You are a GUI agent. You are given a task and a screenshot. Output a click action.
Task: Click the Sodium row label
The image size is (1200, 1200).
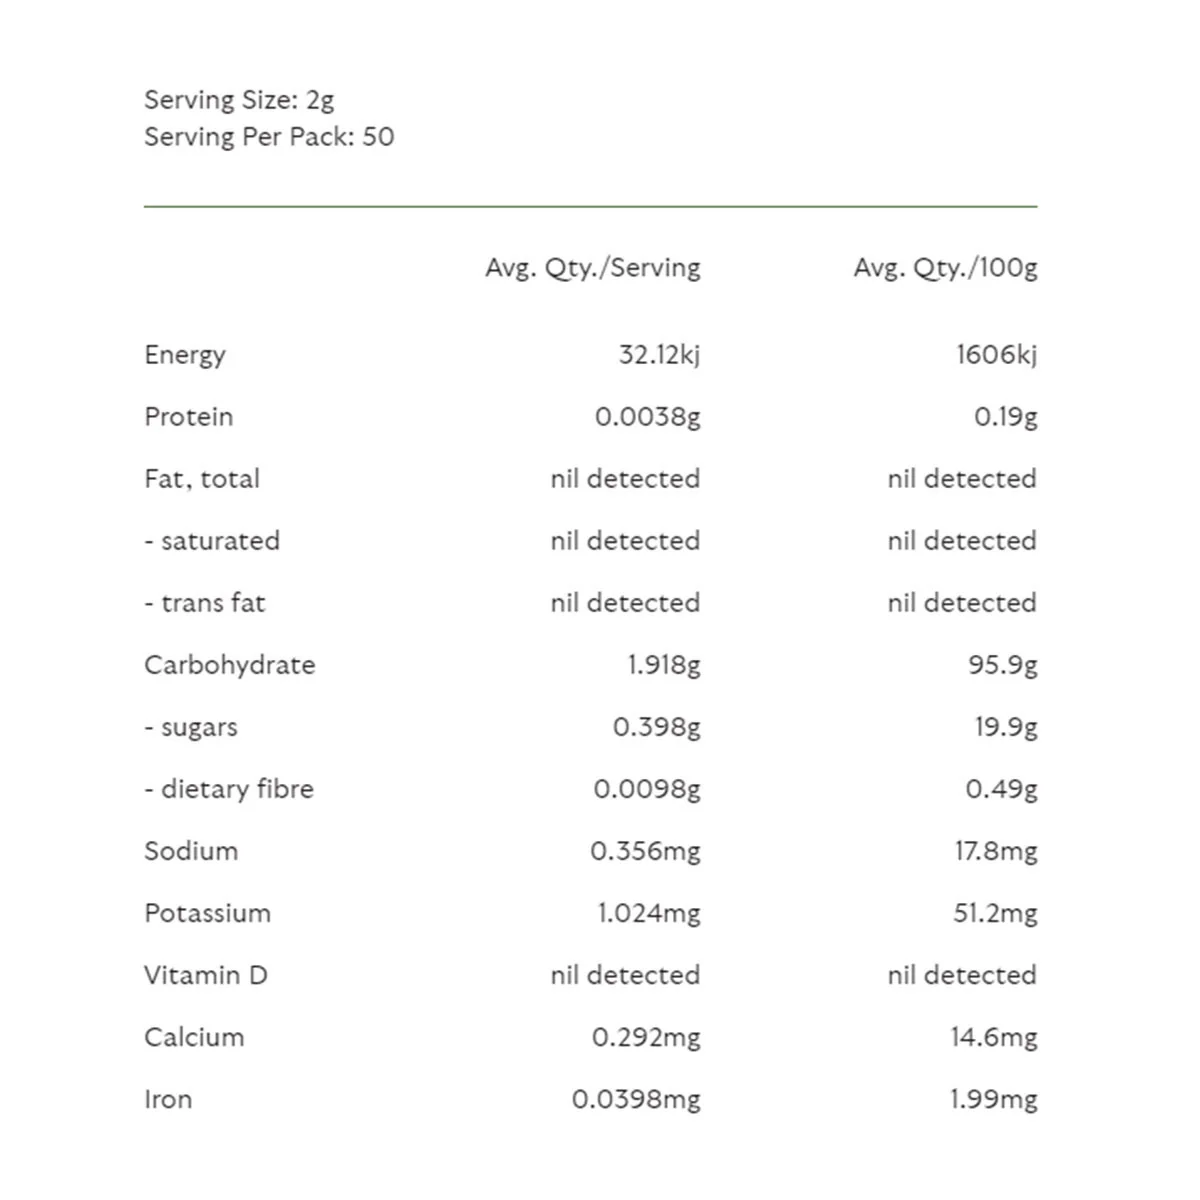pos(191,851)
